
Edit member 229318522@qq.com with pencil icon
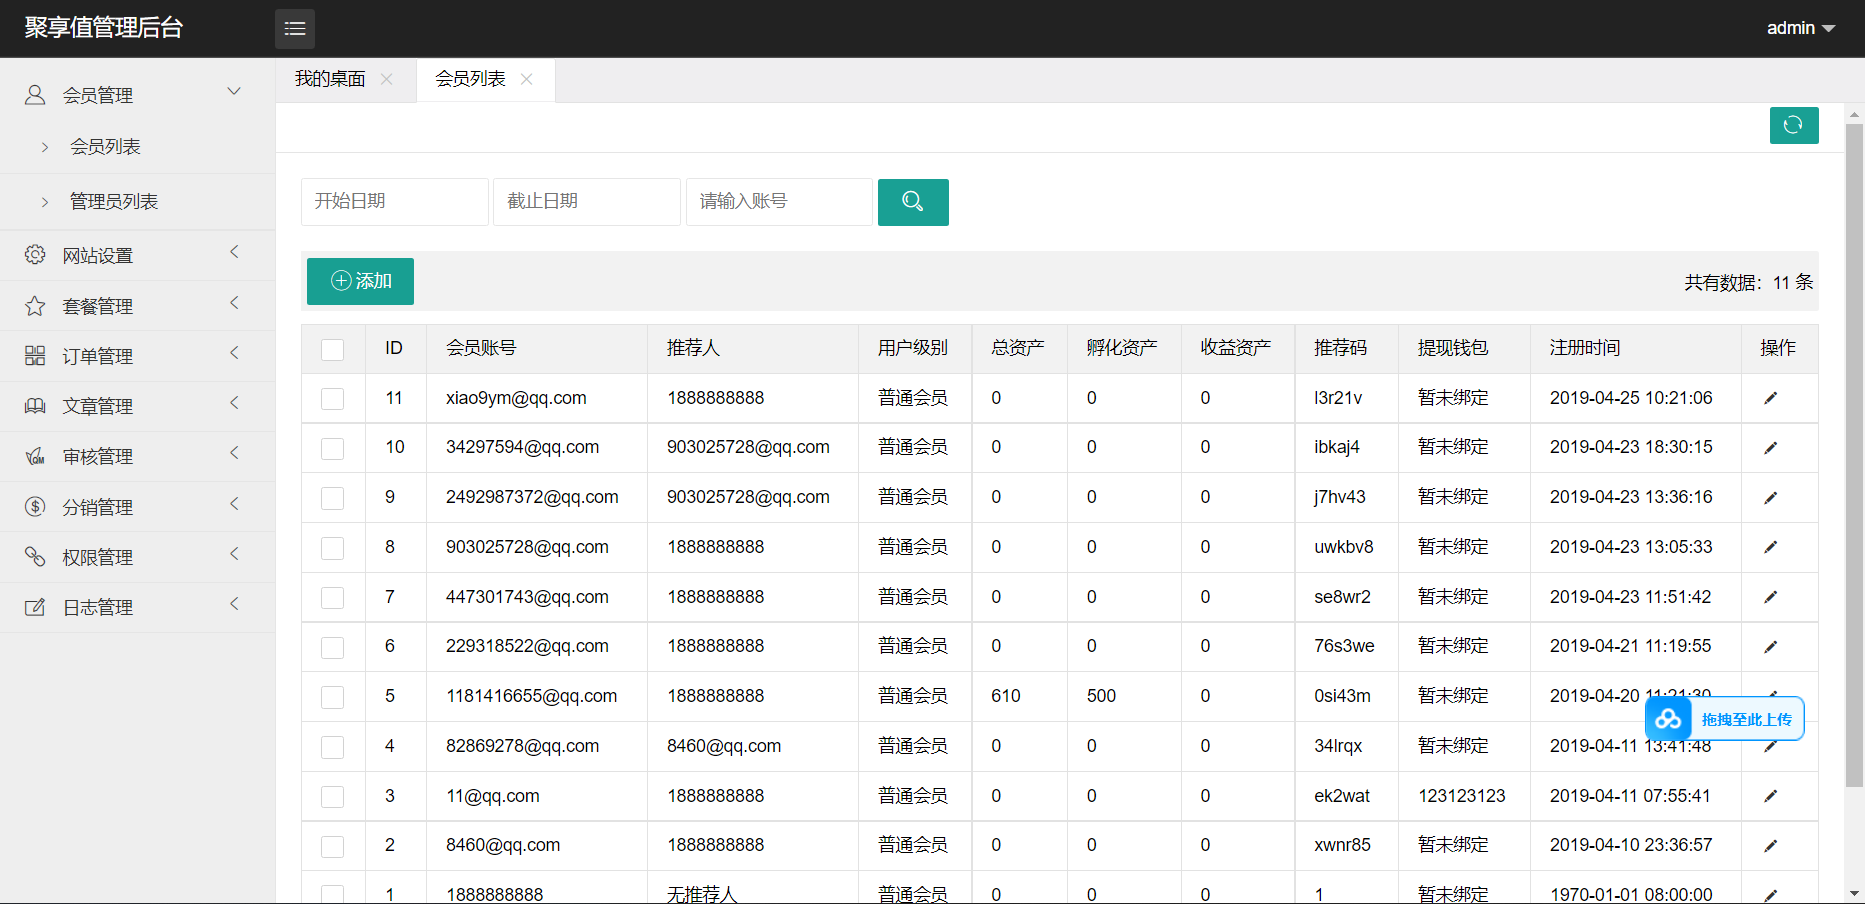1771,647
